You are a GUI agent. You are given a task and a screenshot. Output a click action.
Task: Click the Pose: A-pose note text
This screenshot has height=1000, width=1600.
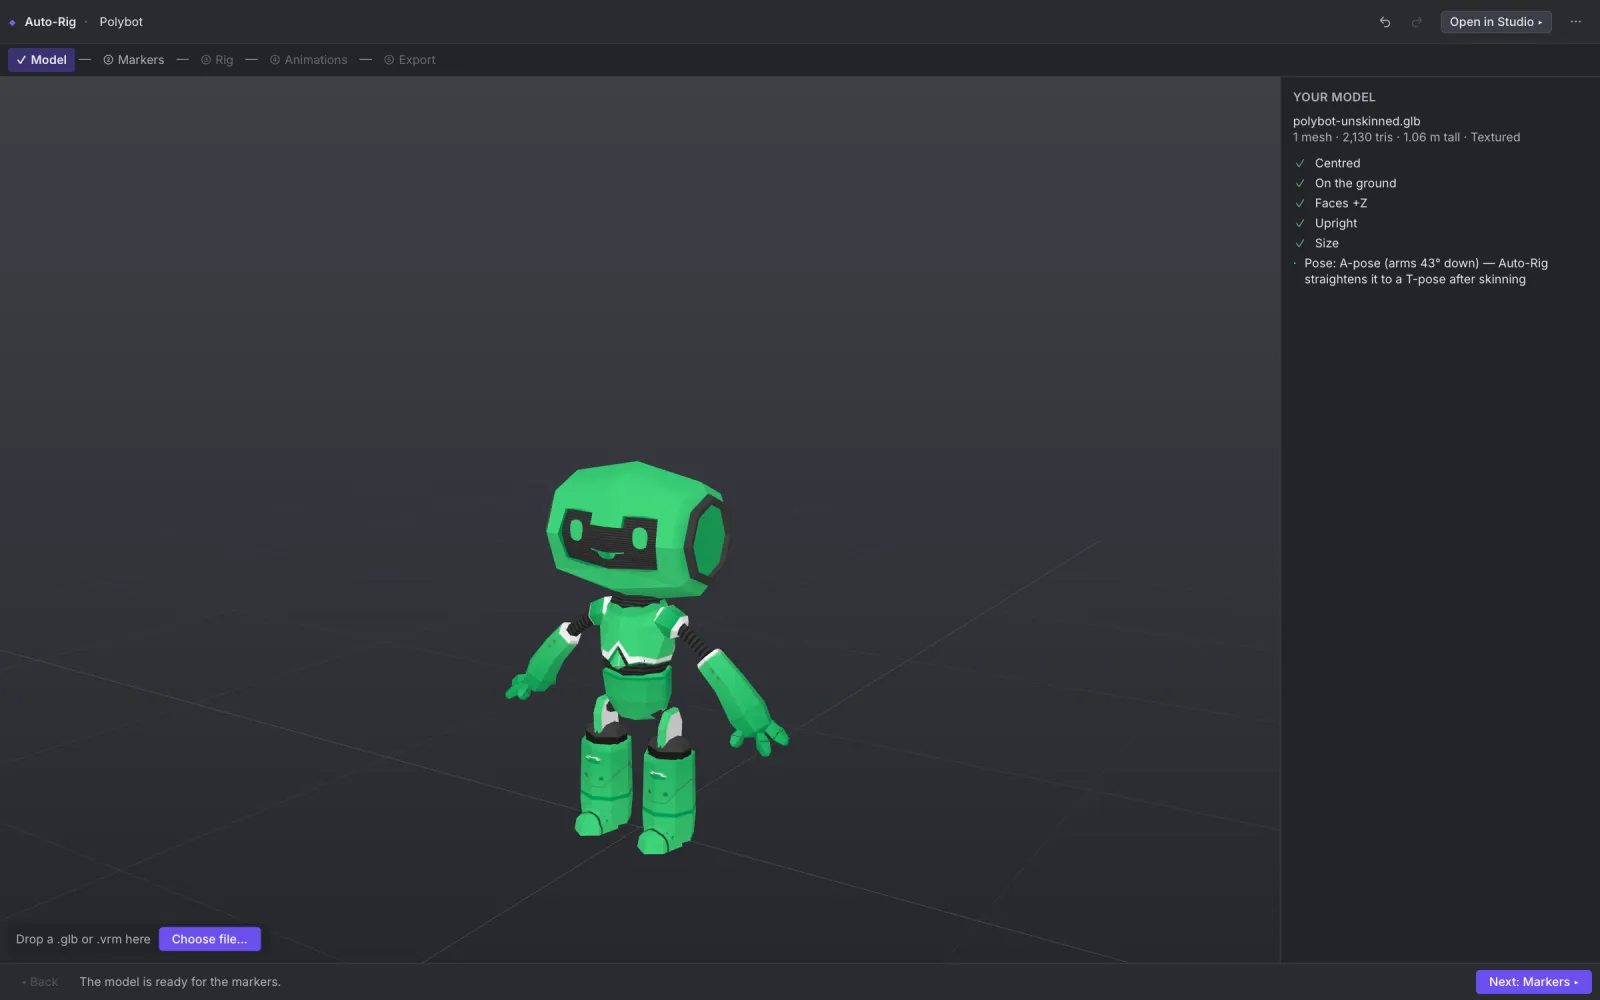(x=1426, y=271)
